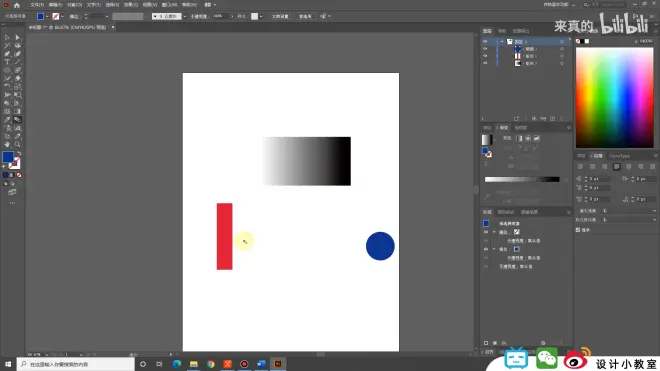Choose freeform gradient type button

pos(537,138)
